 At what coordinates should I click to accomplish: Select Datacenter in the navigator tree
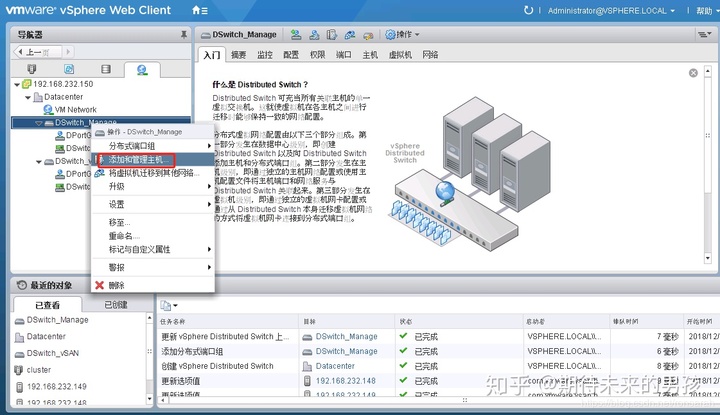[63, 97]
